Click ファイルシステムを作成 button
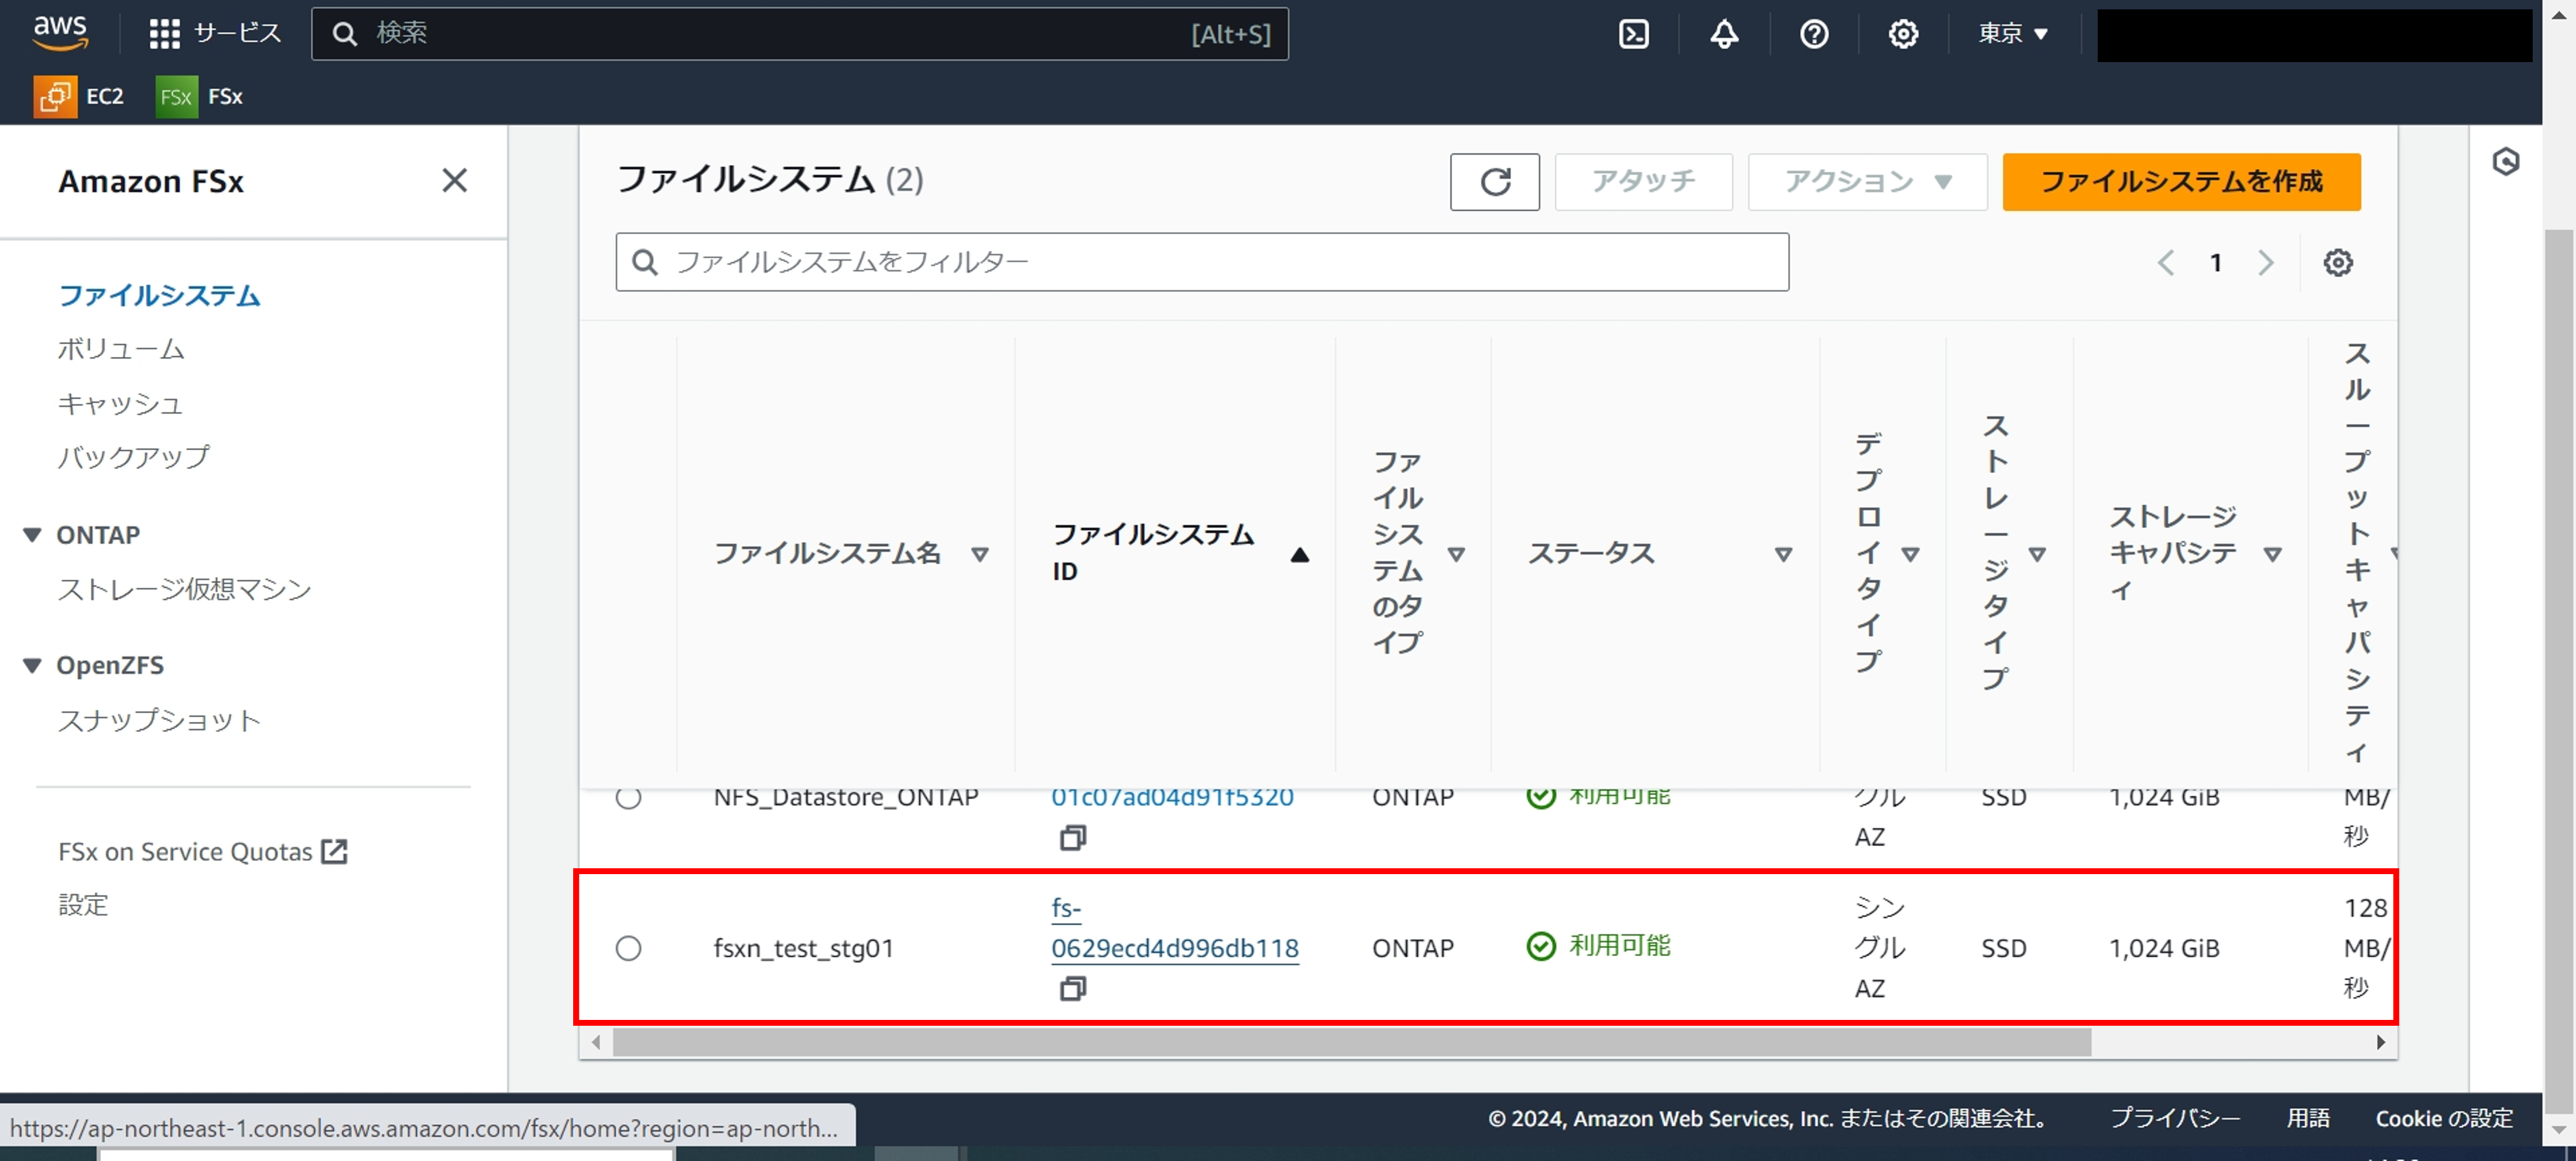This screenshot has height=1161, width=2576. pyautogui.click(x=2181, y=182)
